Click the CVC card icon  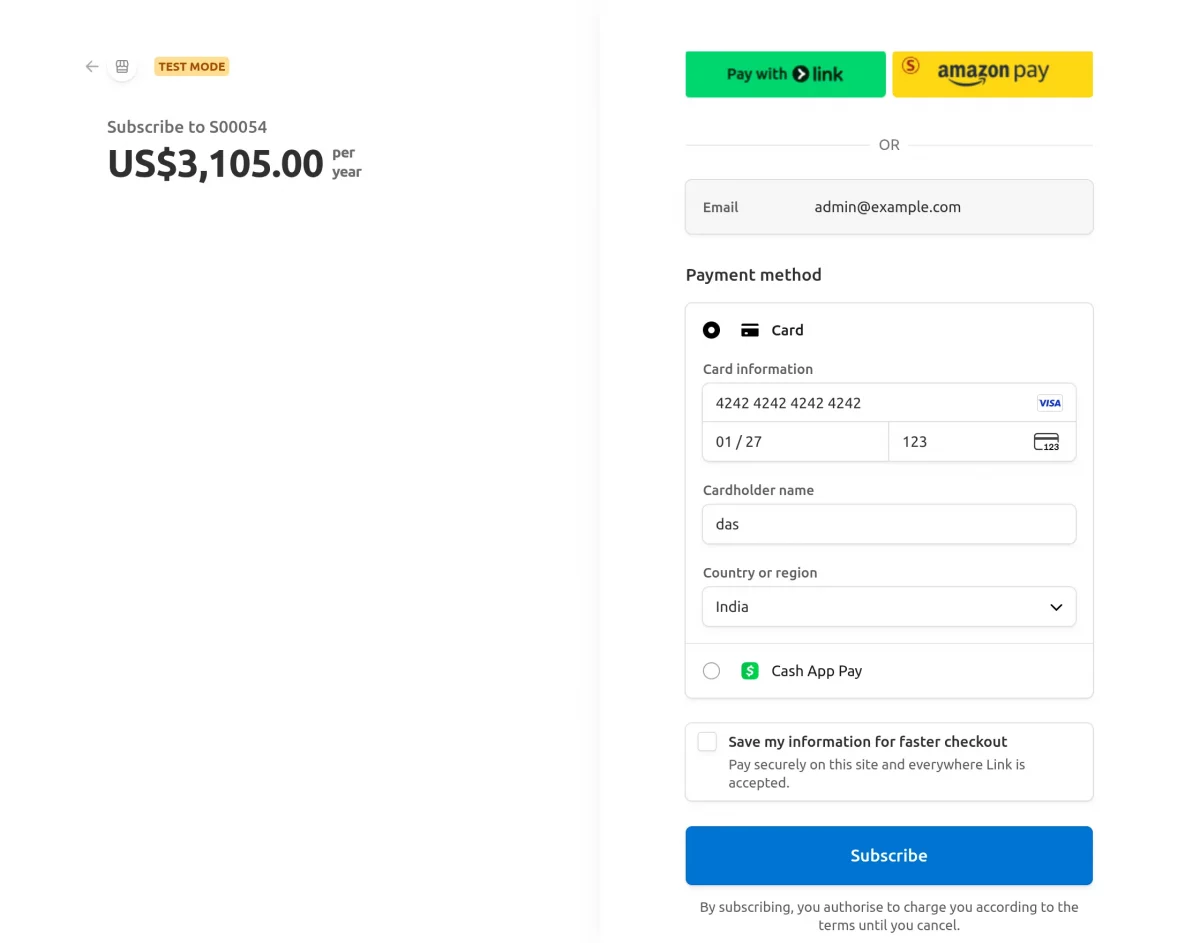click(x=1046, y=442)
